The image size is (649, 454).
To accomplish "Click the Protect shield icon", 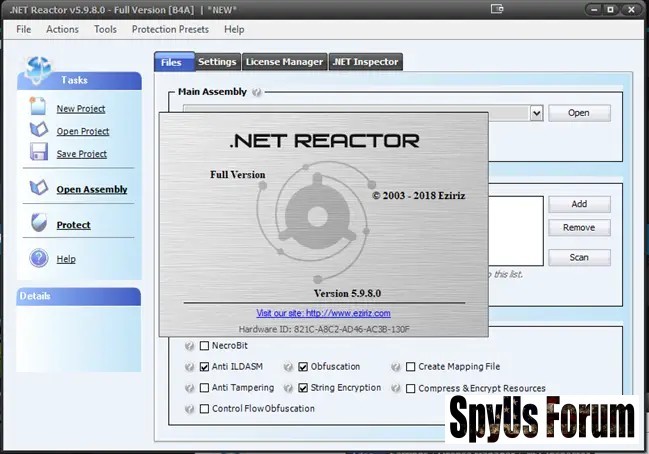I will click(38, 224).
